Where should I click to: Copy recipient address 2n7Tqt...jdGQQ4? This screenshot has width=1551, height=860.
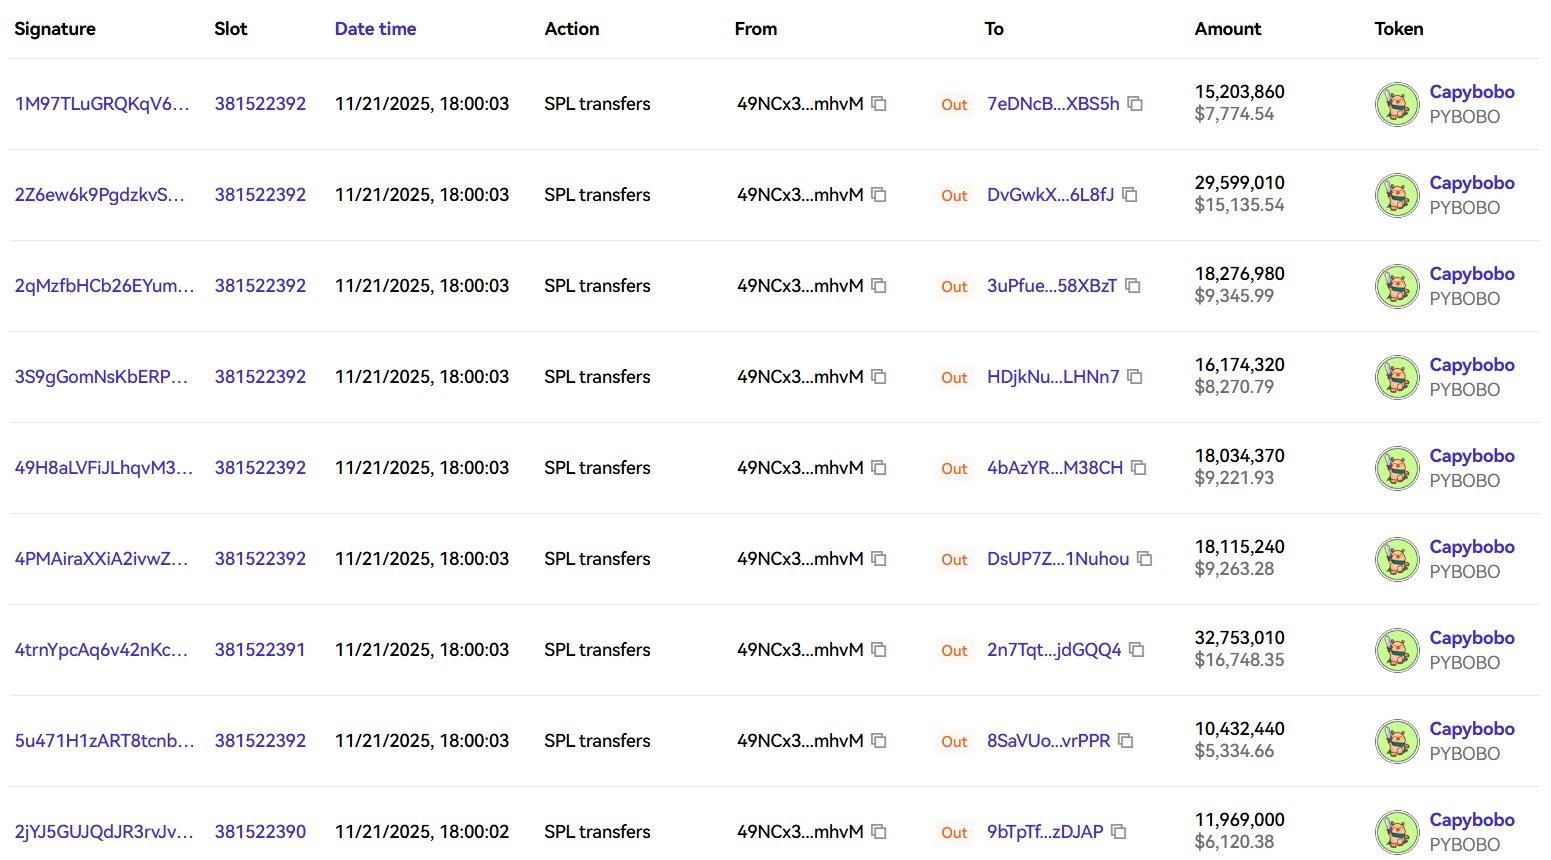(x=1137, y=650)
